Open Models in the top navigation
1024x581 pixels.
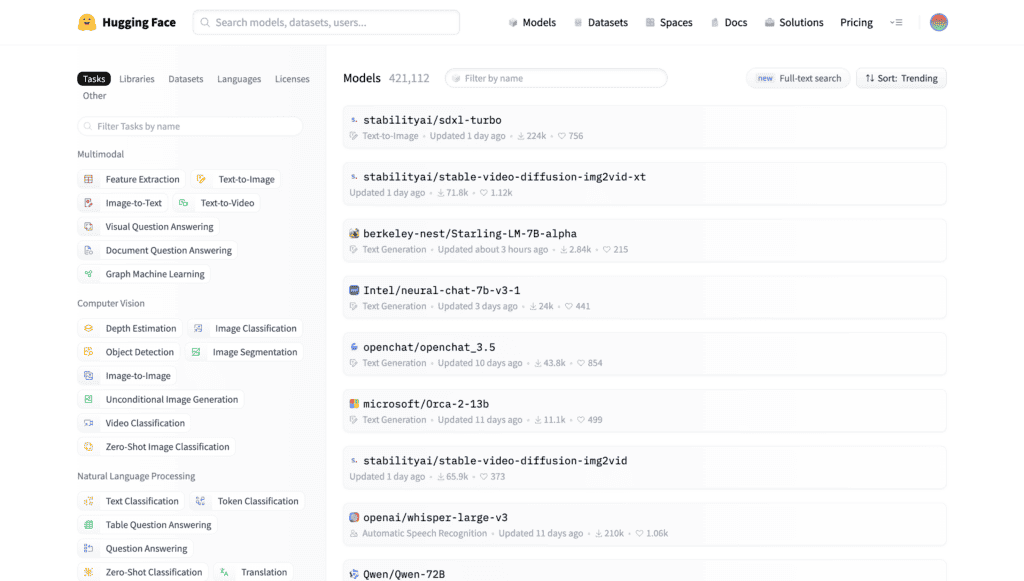pos(532,22)
